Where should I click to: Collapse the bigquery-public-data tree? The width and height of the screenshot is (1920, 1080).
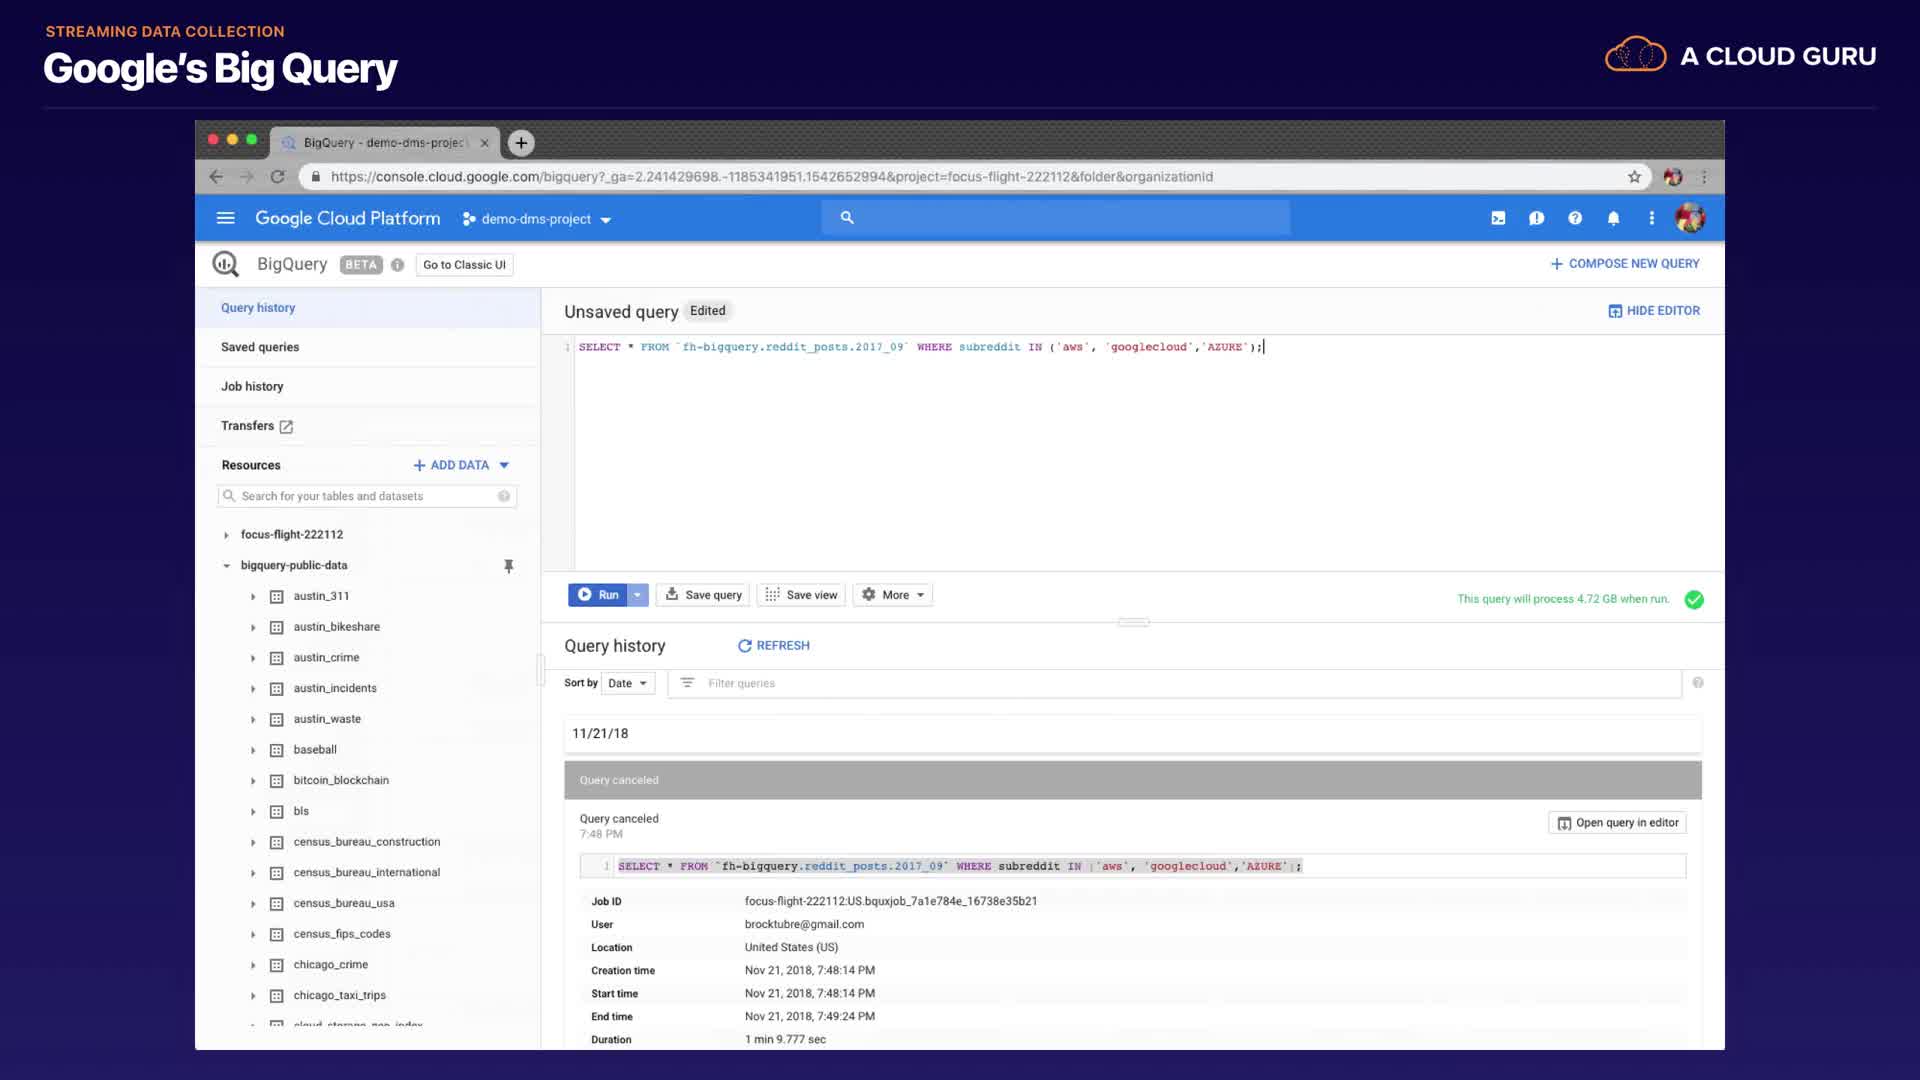(x=227, y=566)
